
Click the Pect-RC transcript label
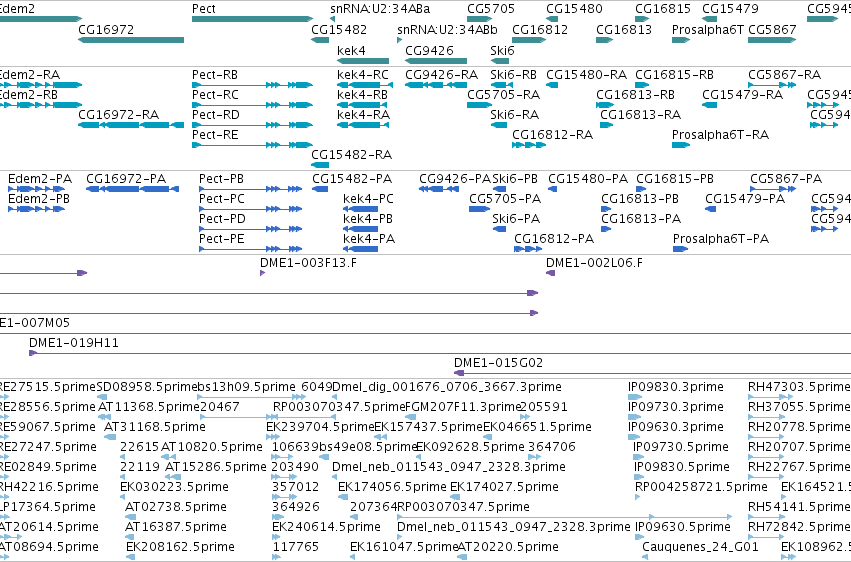pos(215,94)
